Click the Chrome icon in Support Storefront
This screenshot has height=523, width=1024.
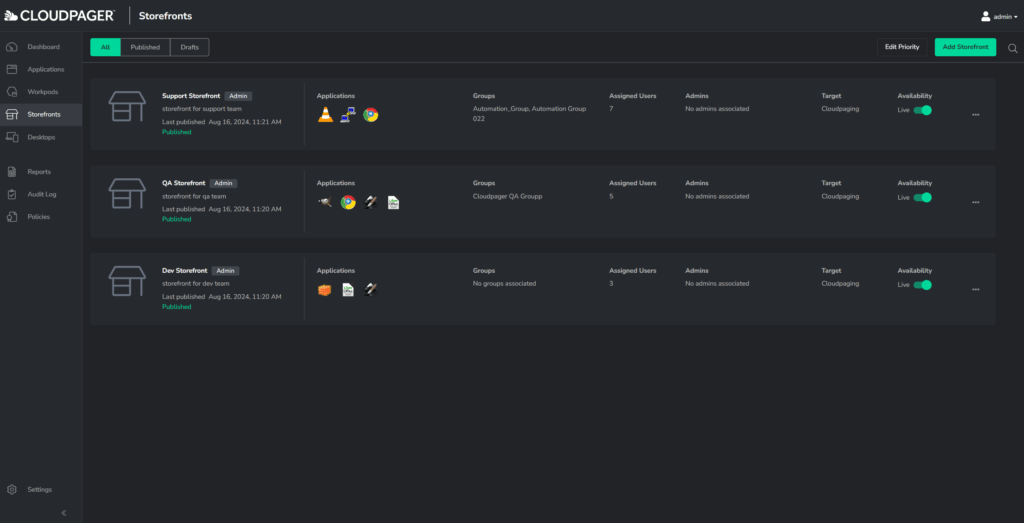point(370,115)
